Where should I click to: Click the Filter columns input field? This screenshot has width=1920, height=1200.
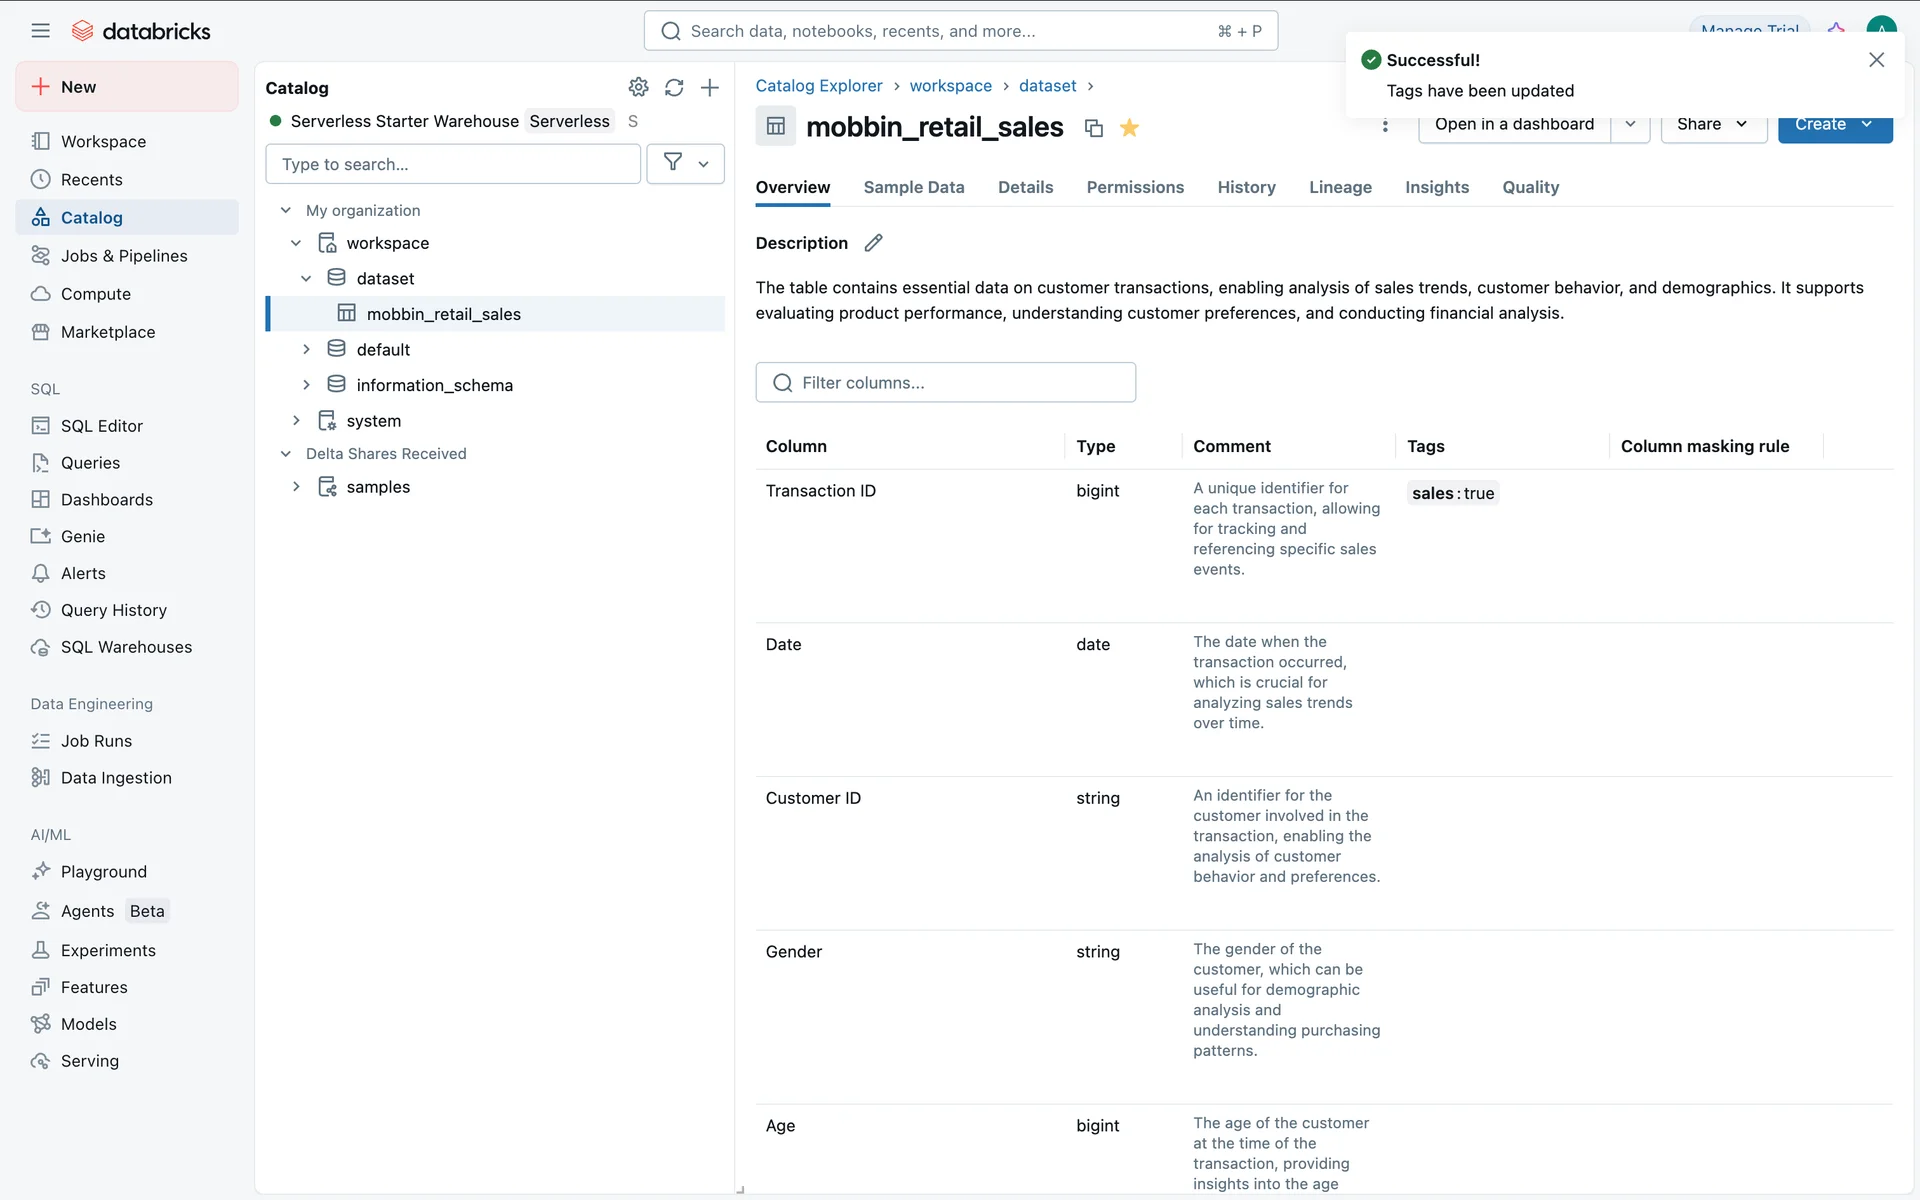pos(945,383)
